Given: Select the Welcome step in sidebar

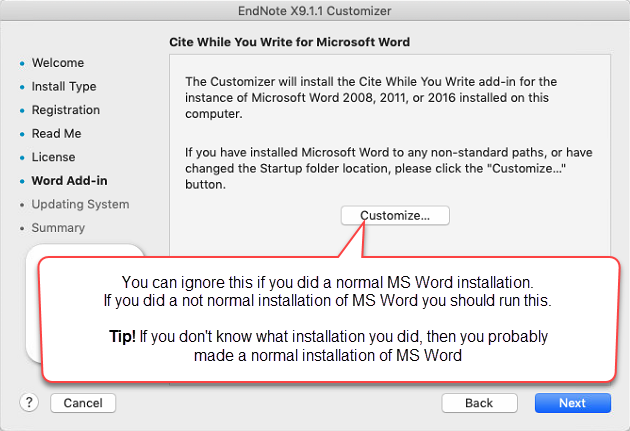Looking at the screenshot, I should [x=58, y=63].
